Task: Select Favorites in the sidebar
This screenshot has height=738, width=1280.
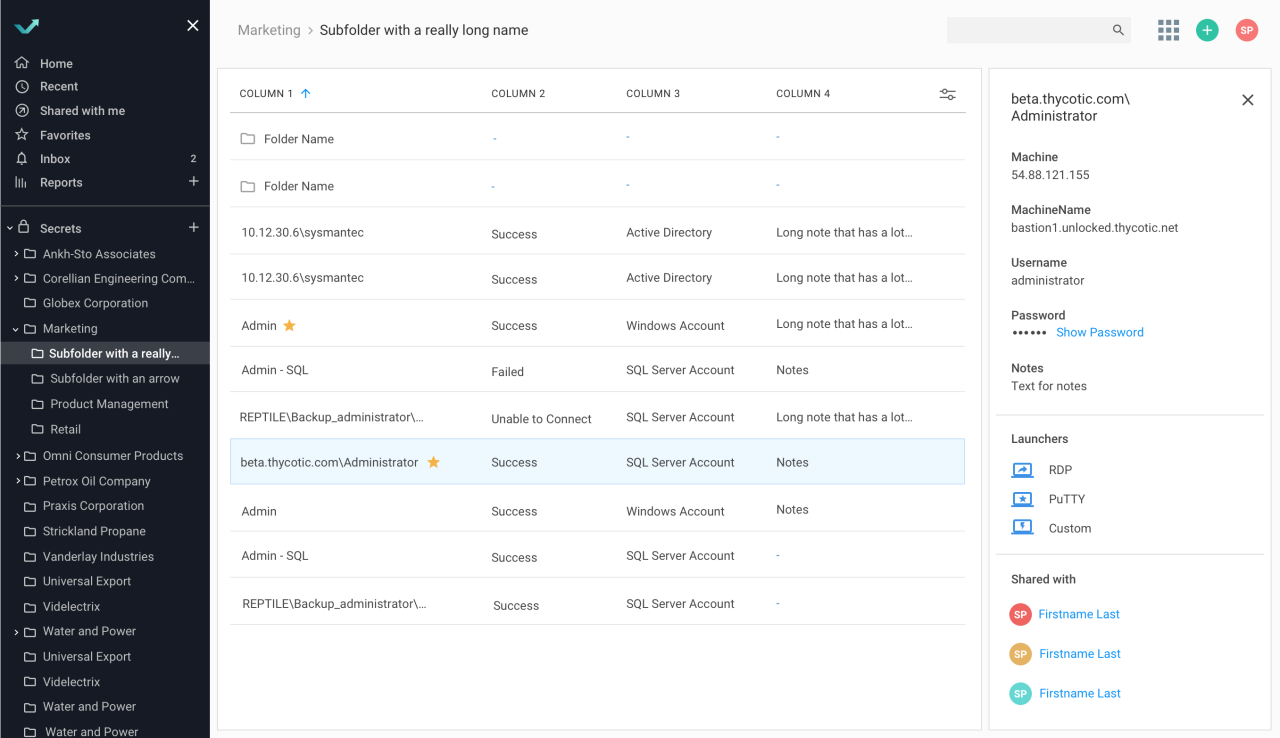Action: click(x=62, y=134)
